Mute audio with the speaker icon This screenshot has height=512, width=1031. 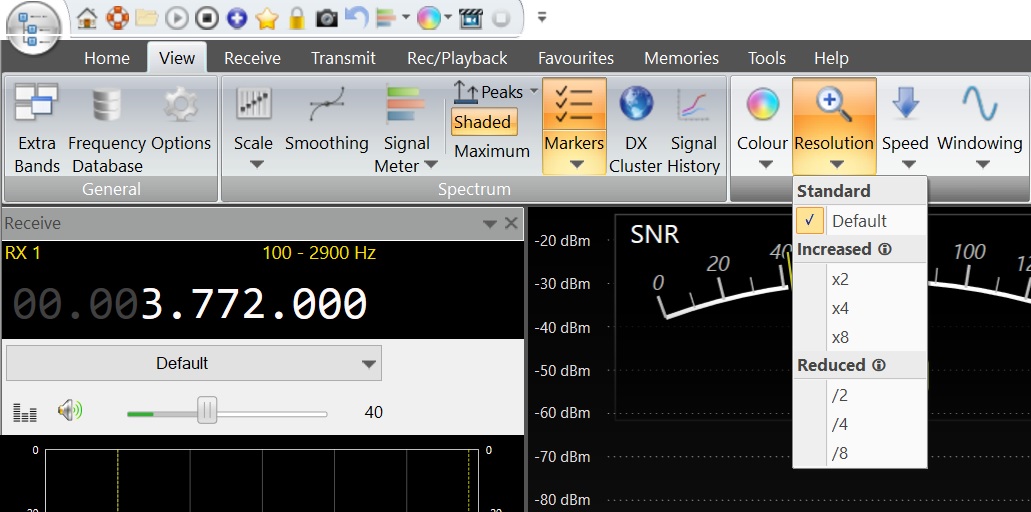(69, 411)
